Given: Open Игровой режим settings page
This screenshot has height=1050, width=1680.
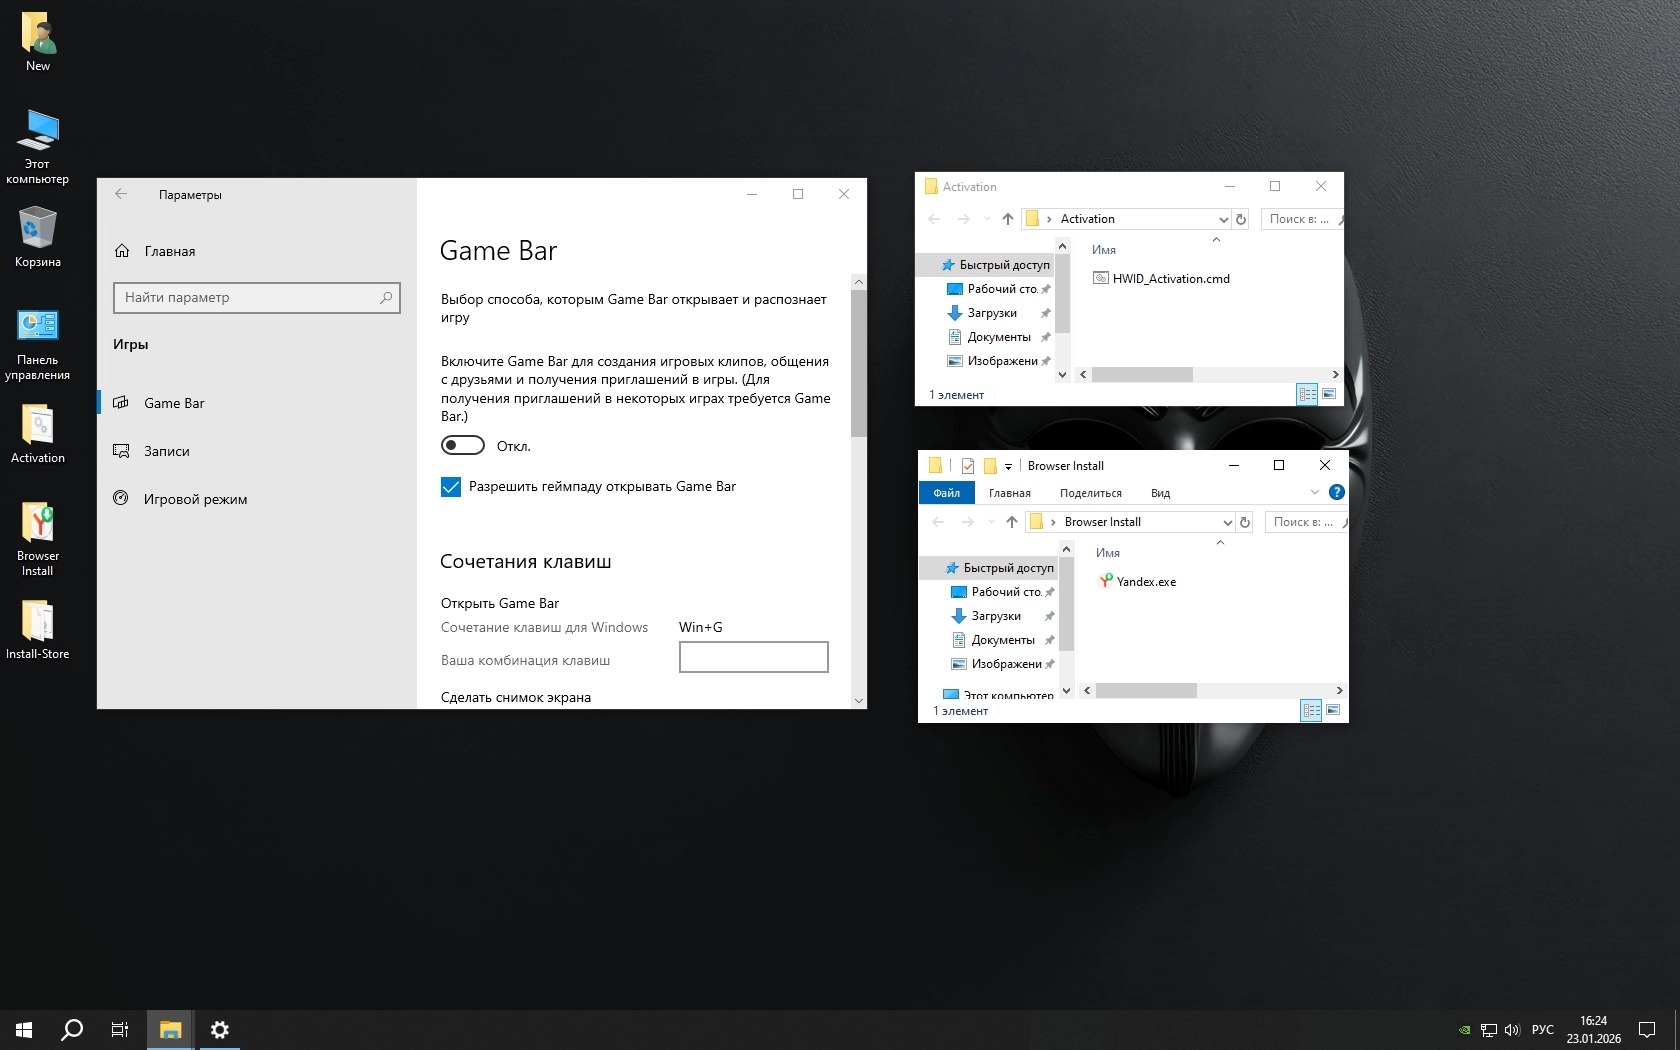Looking at the screenshot, I should 195,499.
